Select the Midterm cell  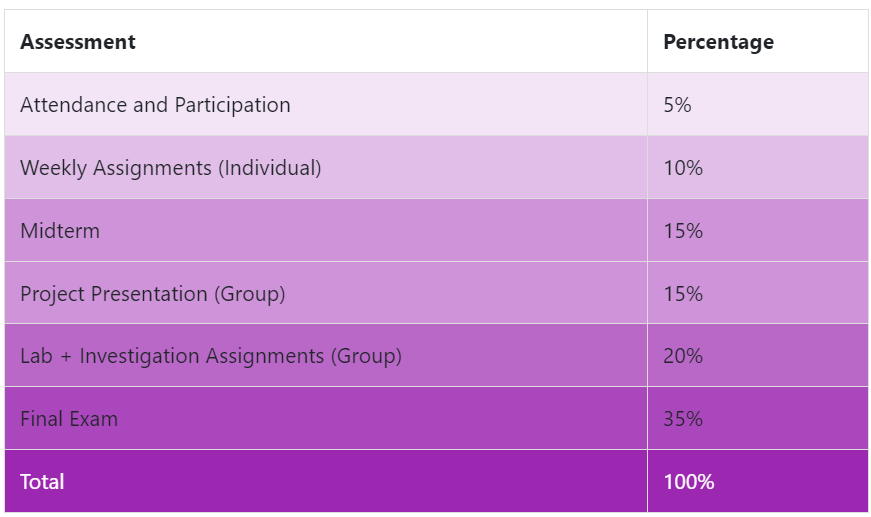60,231
